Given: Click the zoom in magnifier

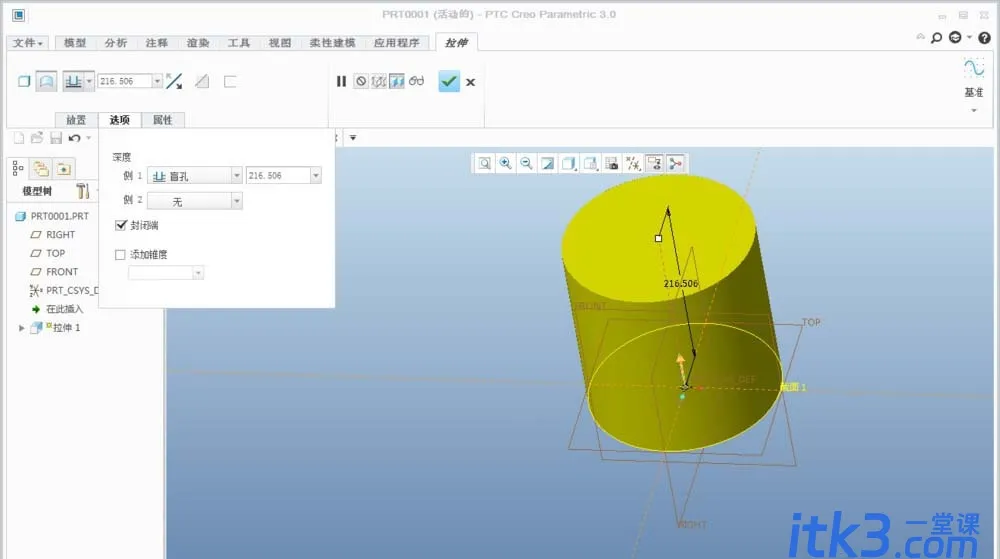Looking at the screenshot, I should pyautogui.click(x=505, y=164).
